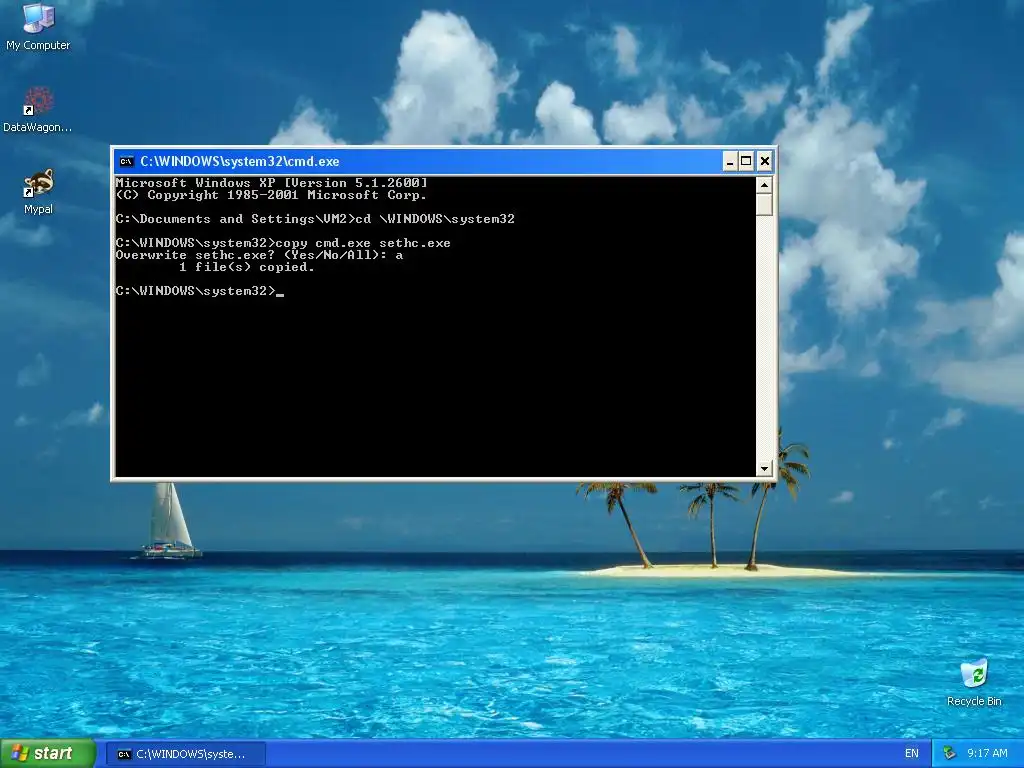Click the EN language indicator
Screen dimensions: 1024x768
[x=912, y=754]
